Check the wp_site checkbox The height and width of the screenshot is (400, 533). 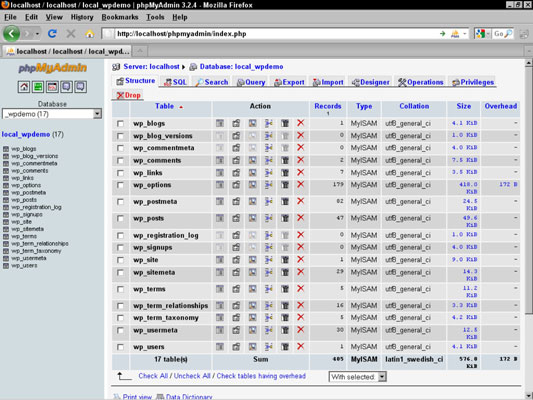[x=120, y=260]
